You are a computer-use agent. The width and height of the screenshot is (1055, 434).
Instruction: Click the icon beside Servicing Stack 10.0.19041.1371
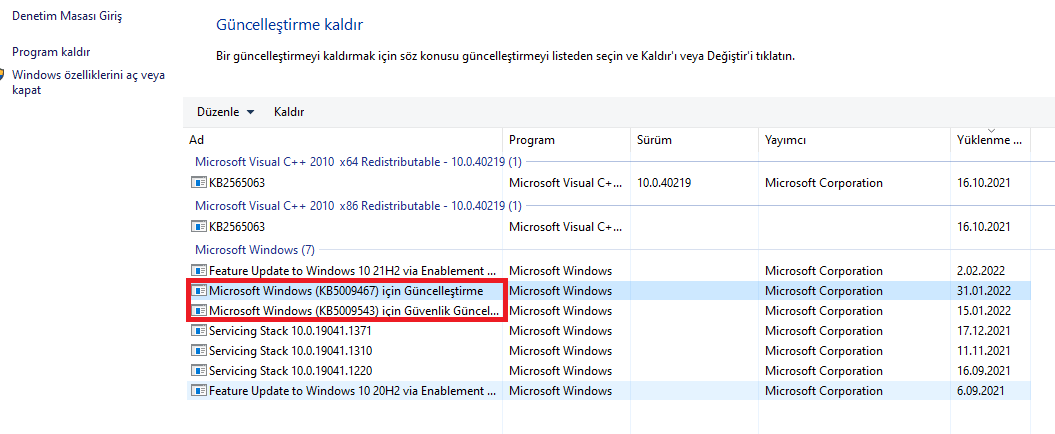[x=198, y=330]
